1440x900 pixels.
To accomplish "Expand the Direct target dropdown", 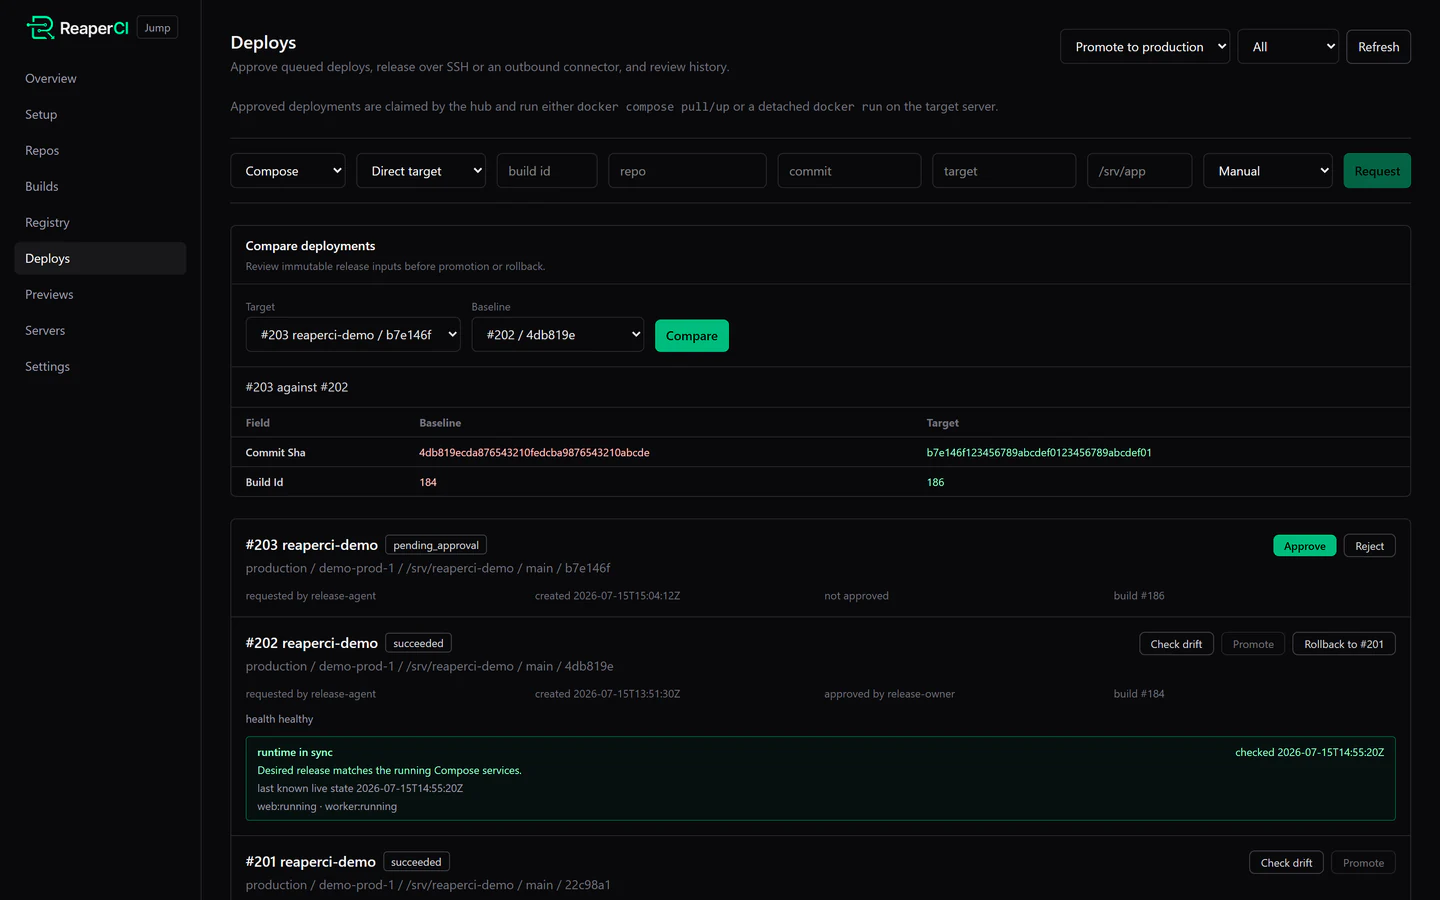I will pos(421,171).
